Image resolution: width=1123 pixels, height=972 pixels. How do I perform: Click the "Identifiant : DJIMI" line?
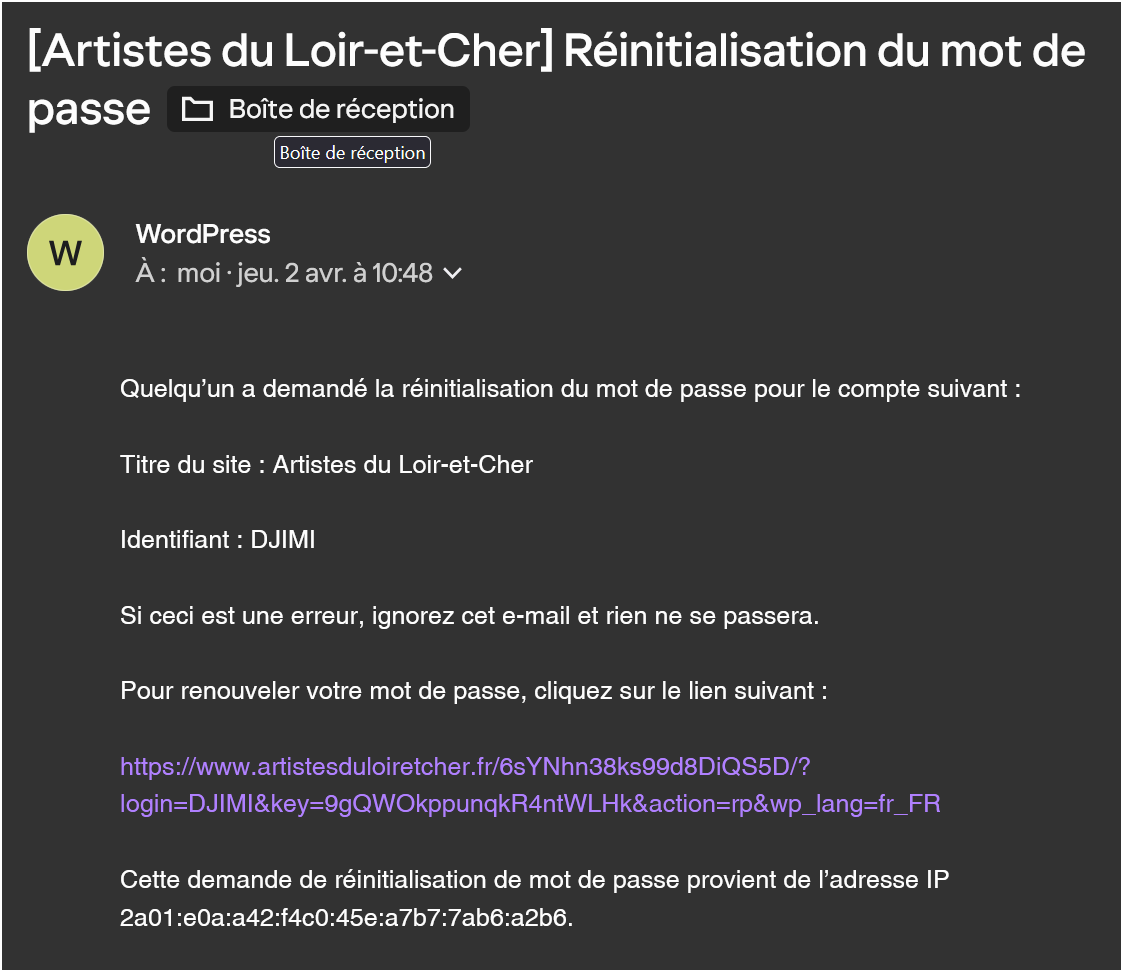218,540
